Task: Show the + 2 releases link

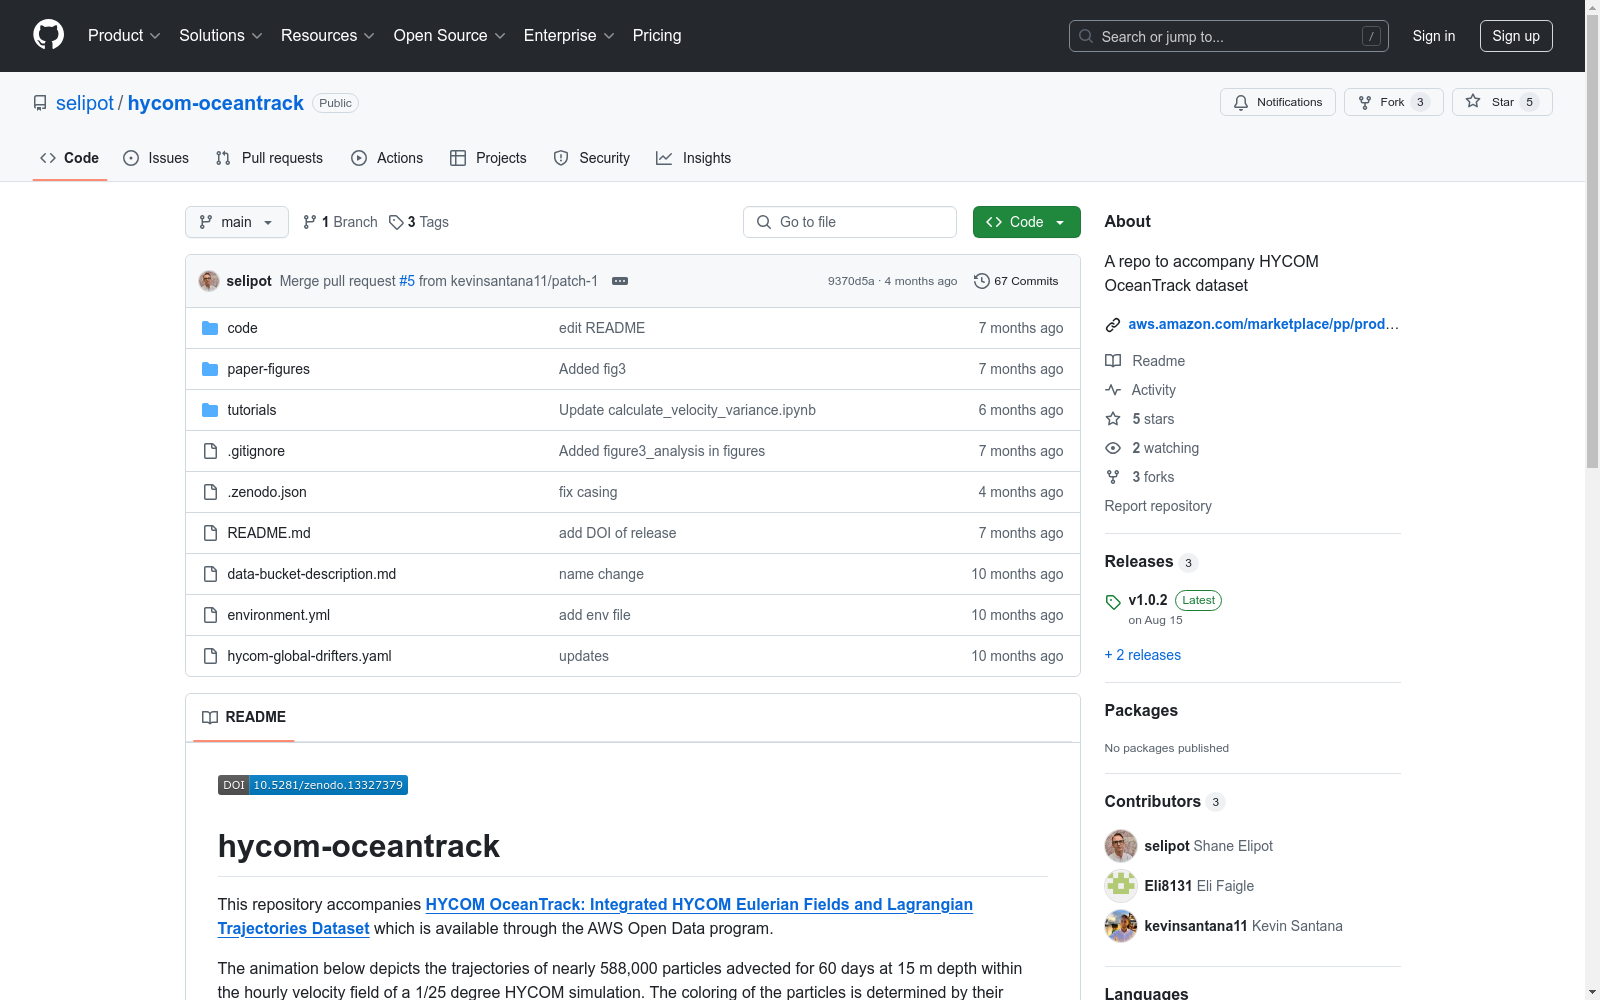Action: point(1143,655)
